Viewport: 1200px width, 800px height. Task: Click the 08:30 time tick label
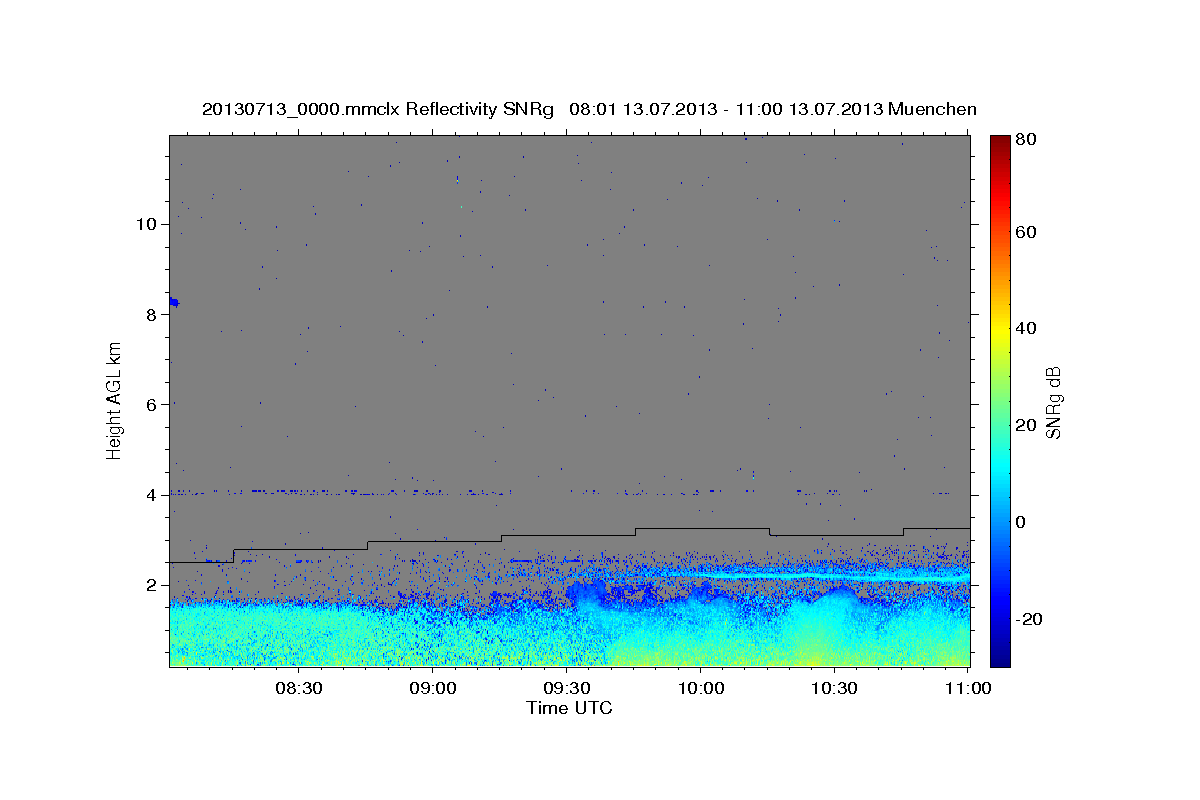pos(299,688)
